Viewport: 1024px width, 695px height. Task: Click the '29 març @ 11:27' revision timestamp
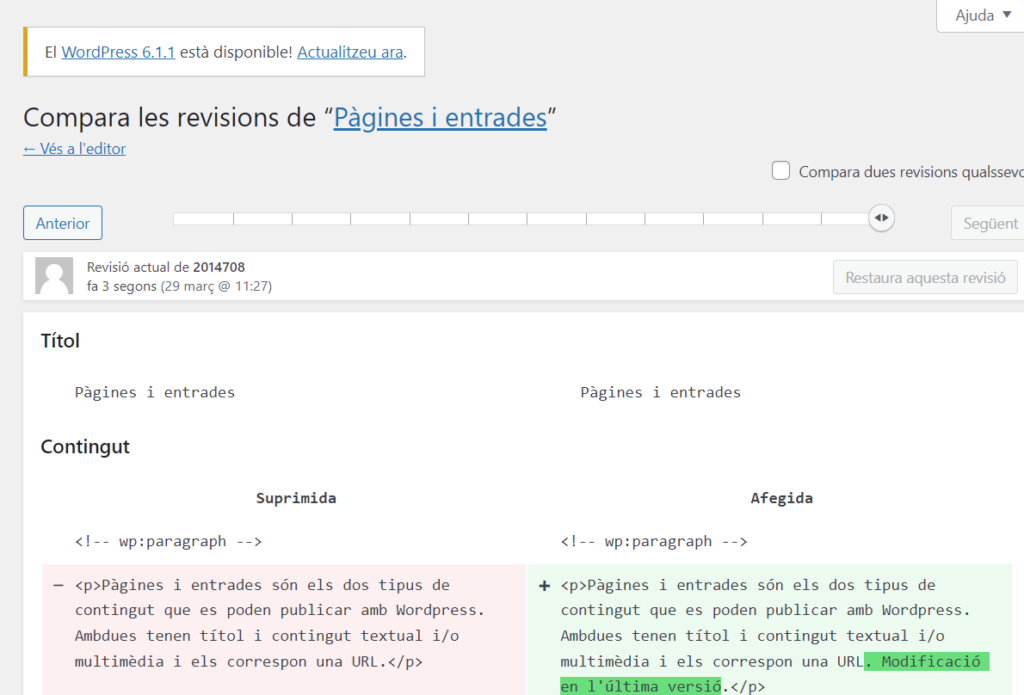click(216, 286)
